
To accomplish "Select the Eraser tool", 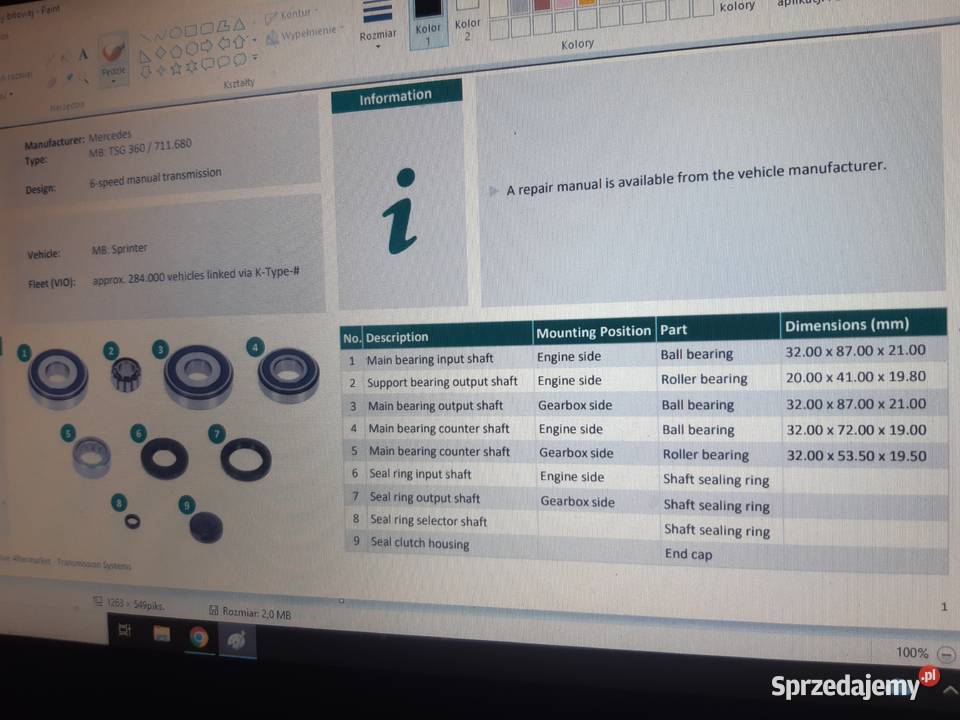I will (x=51, y=83).
